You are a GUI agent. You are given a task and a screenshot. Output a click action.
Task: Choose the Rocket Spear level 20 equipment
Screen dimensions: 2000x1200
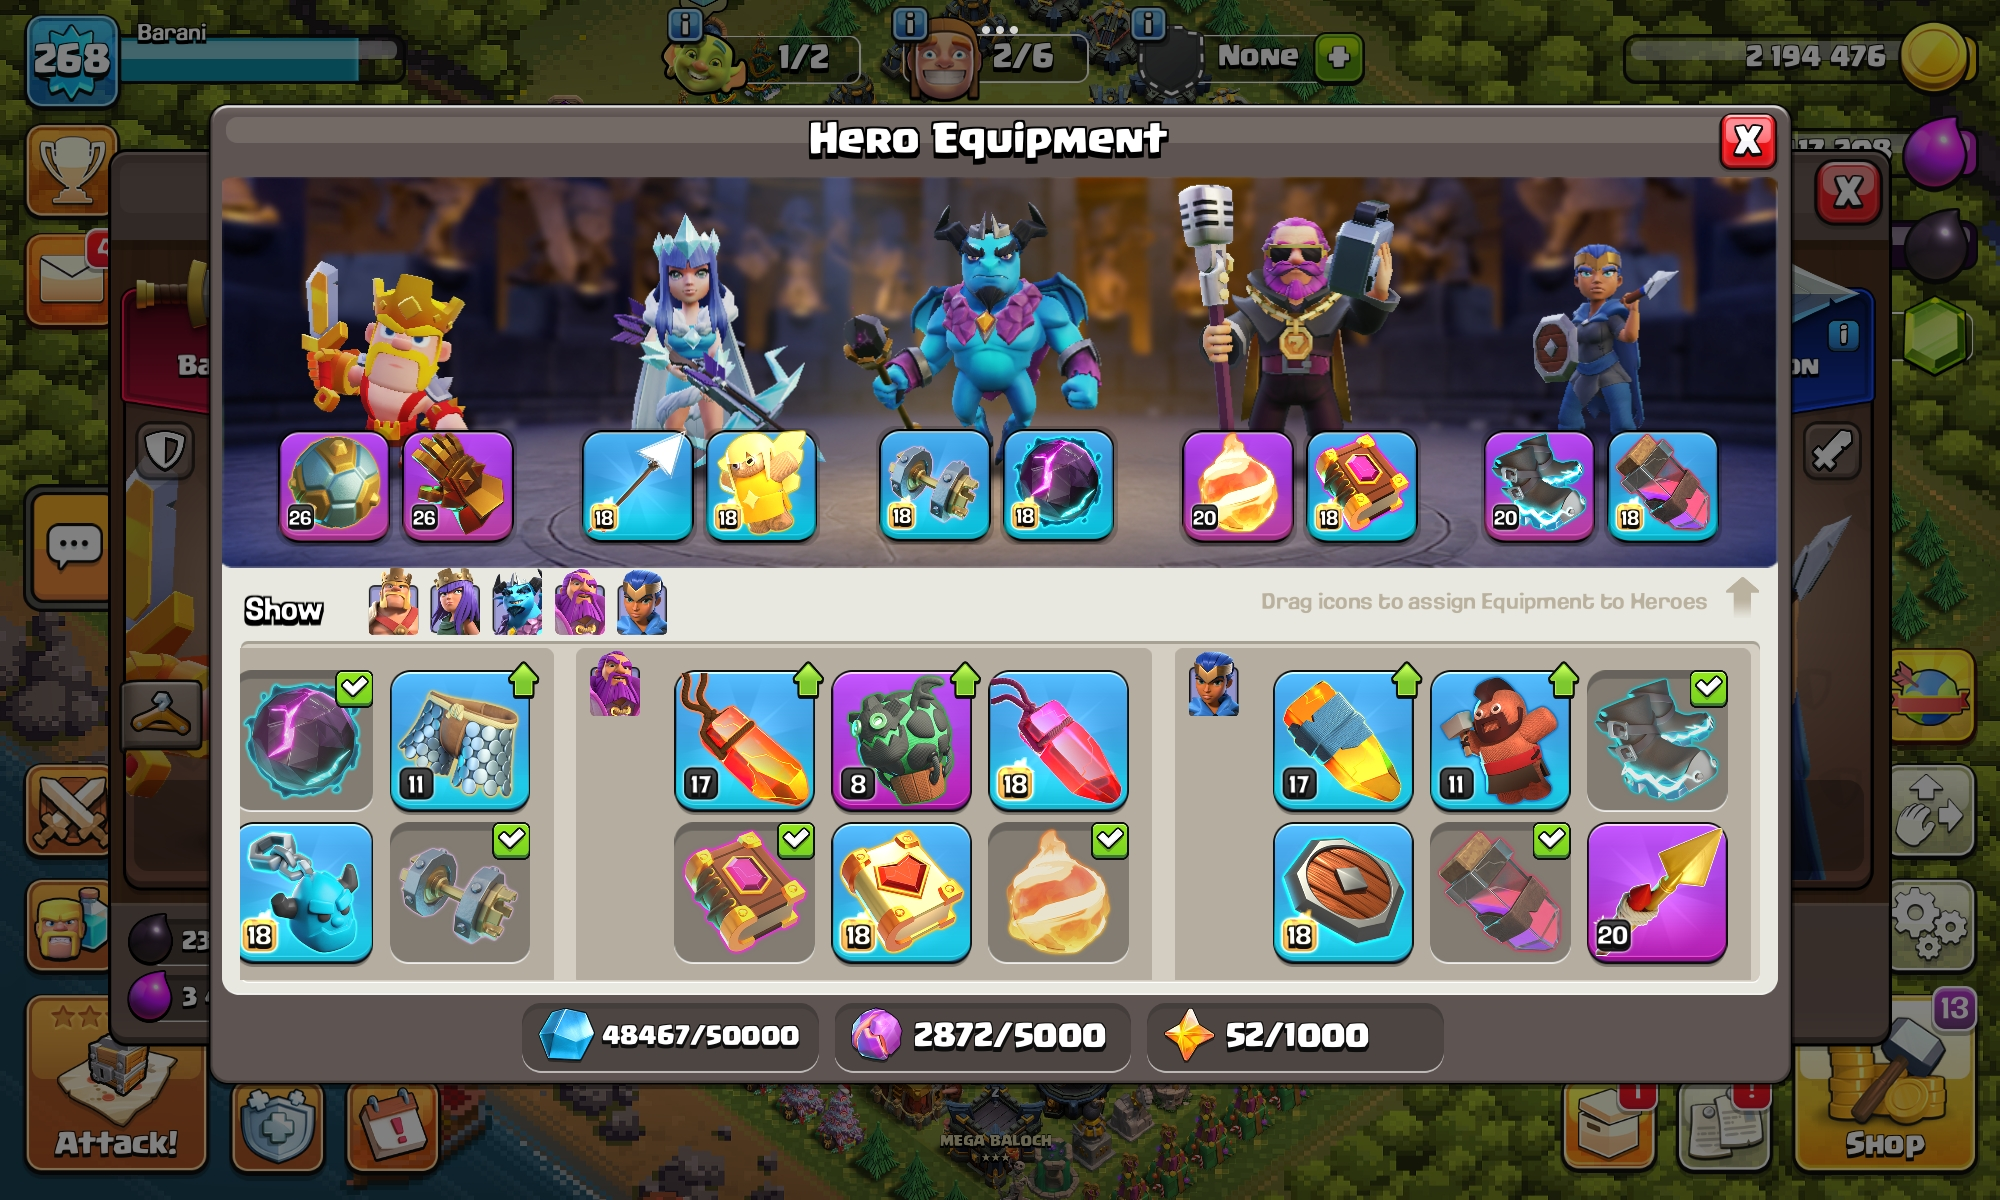pos(1657,893)
